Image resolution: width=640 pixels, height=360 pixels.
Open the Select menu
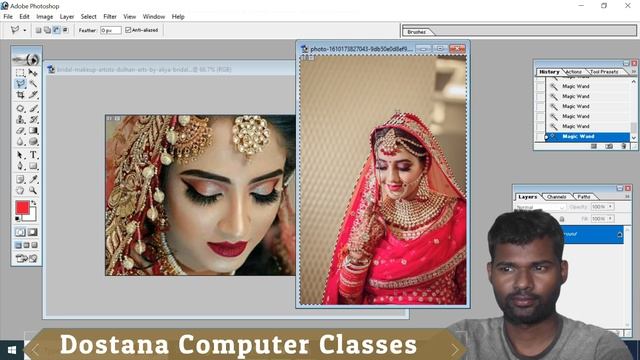(88, 17)
